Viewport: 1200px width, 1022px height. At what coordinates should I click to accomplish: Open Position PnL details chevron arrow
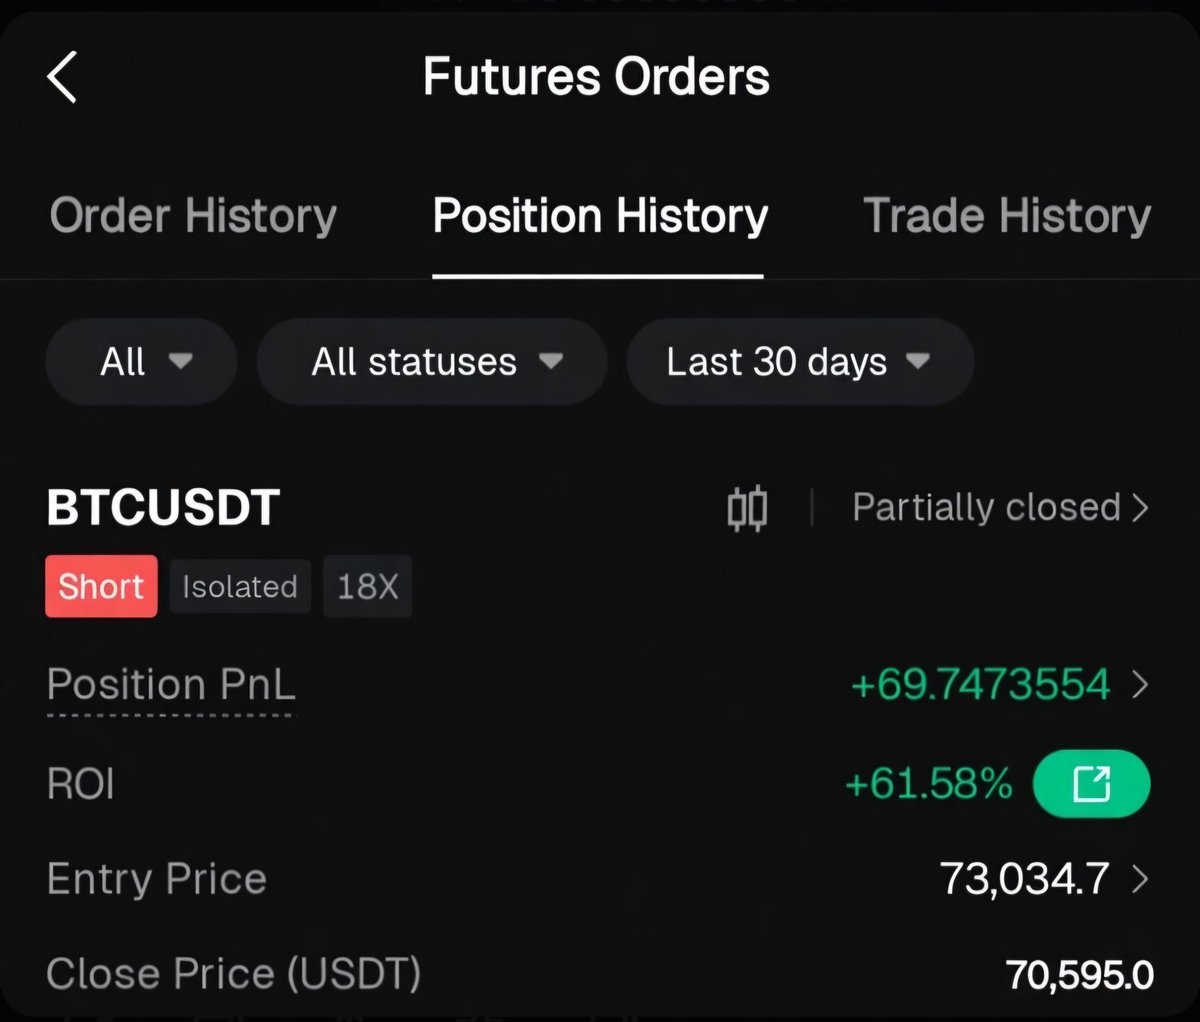click(x=1139, y=685)
